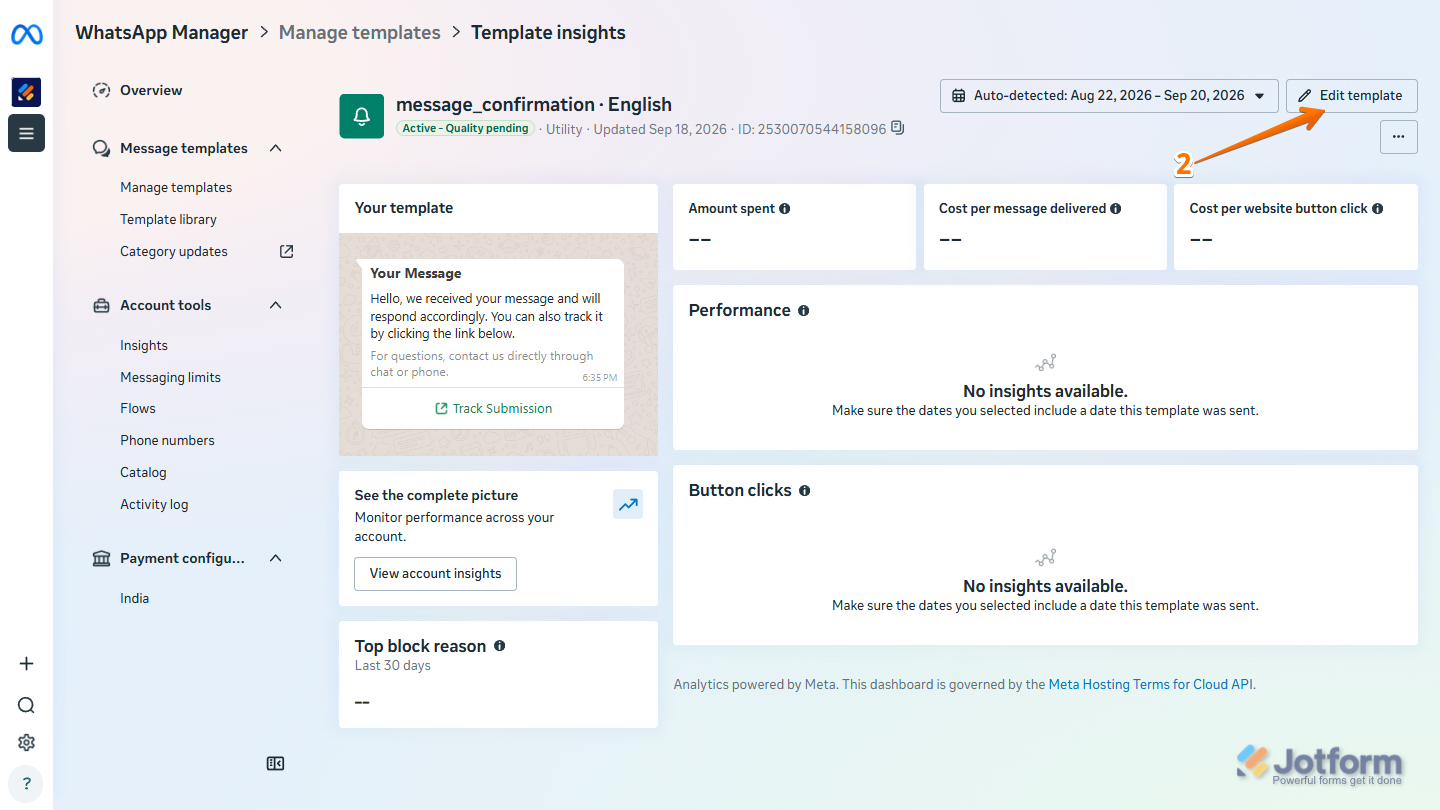
Task: Open the three-dots more options button
Action: (x=1399, y=137)
